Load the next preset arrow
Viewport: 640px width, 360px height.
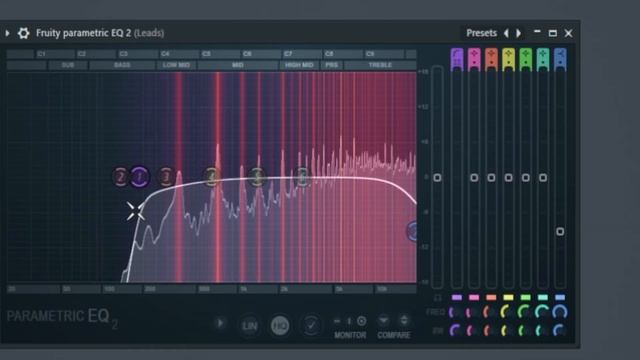pos(519,33)
